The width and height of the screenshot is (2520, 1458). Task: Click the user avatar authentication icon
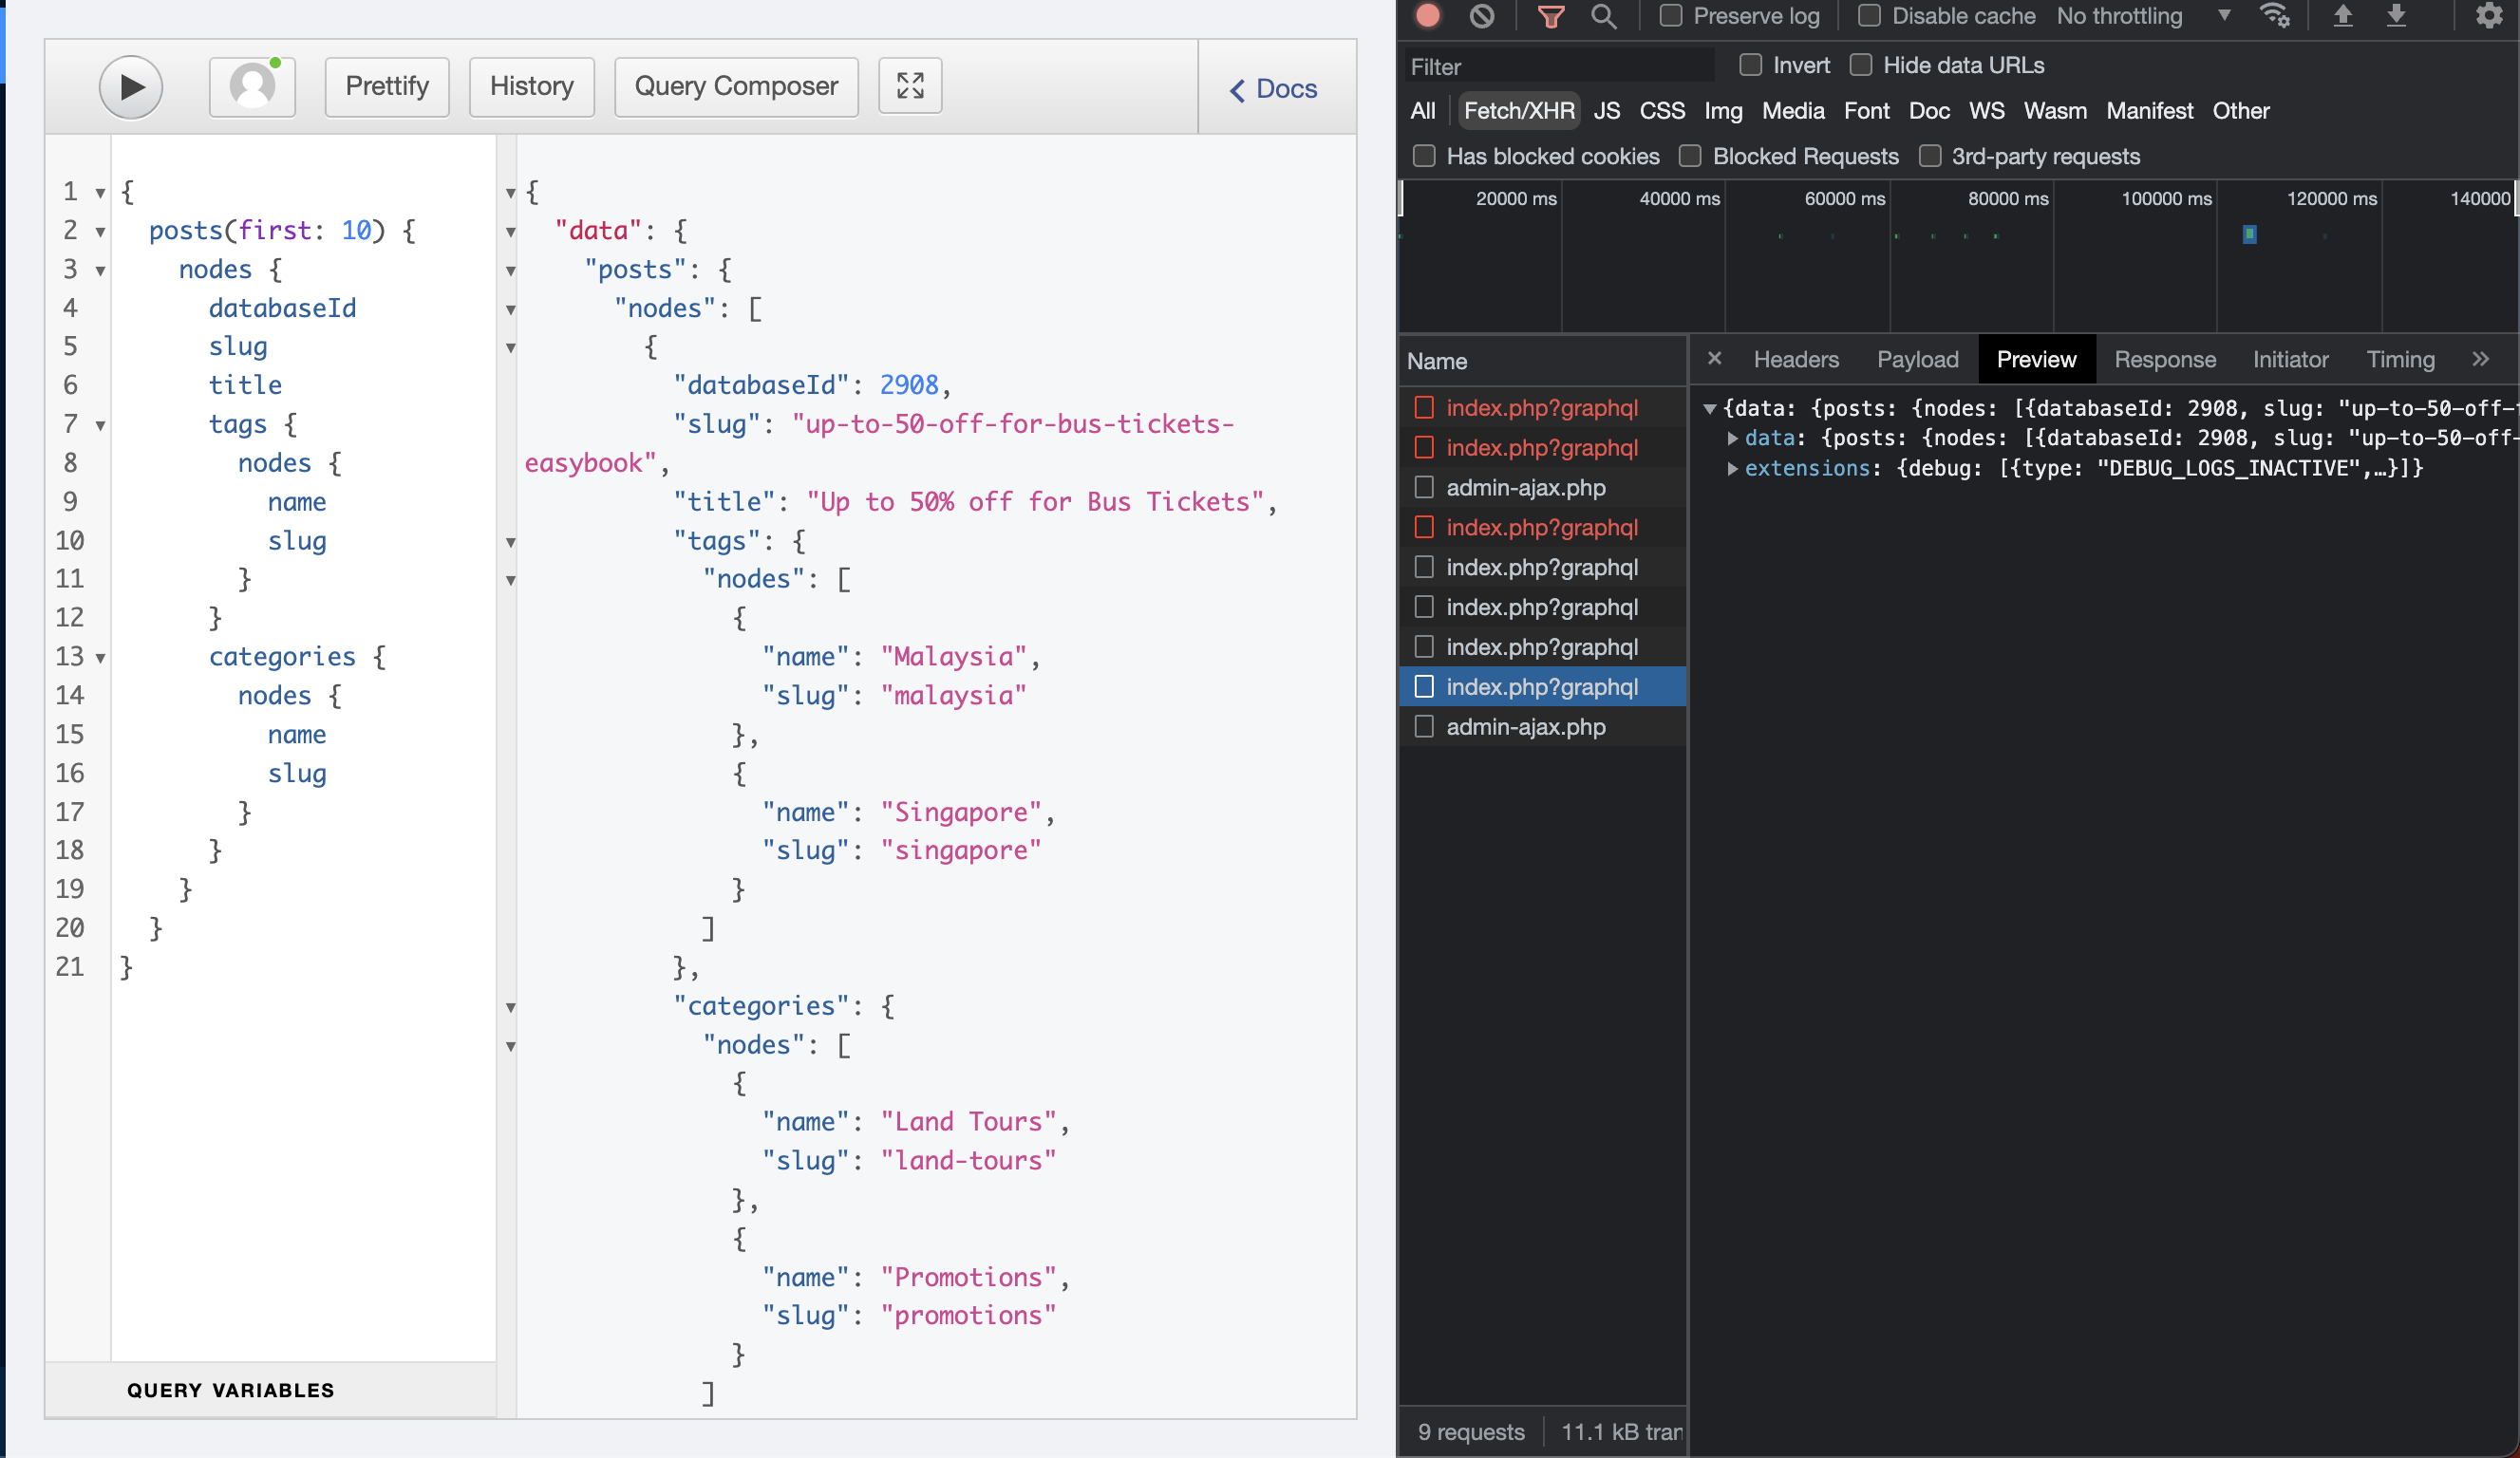coord(252,86)
